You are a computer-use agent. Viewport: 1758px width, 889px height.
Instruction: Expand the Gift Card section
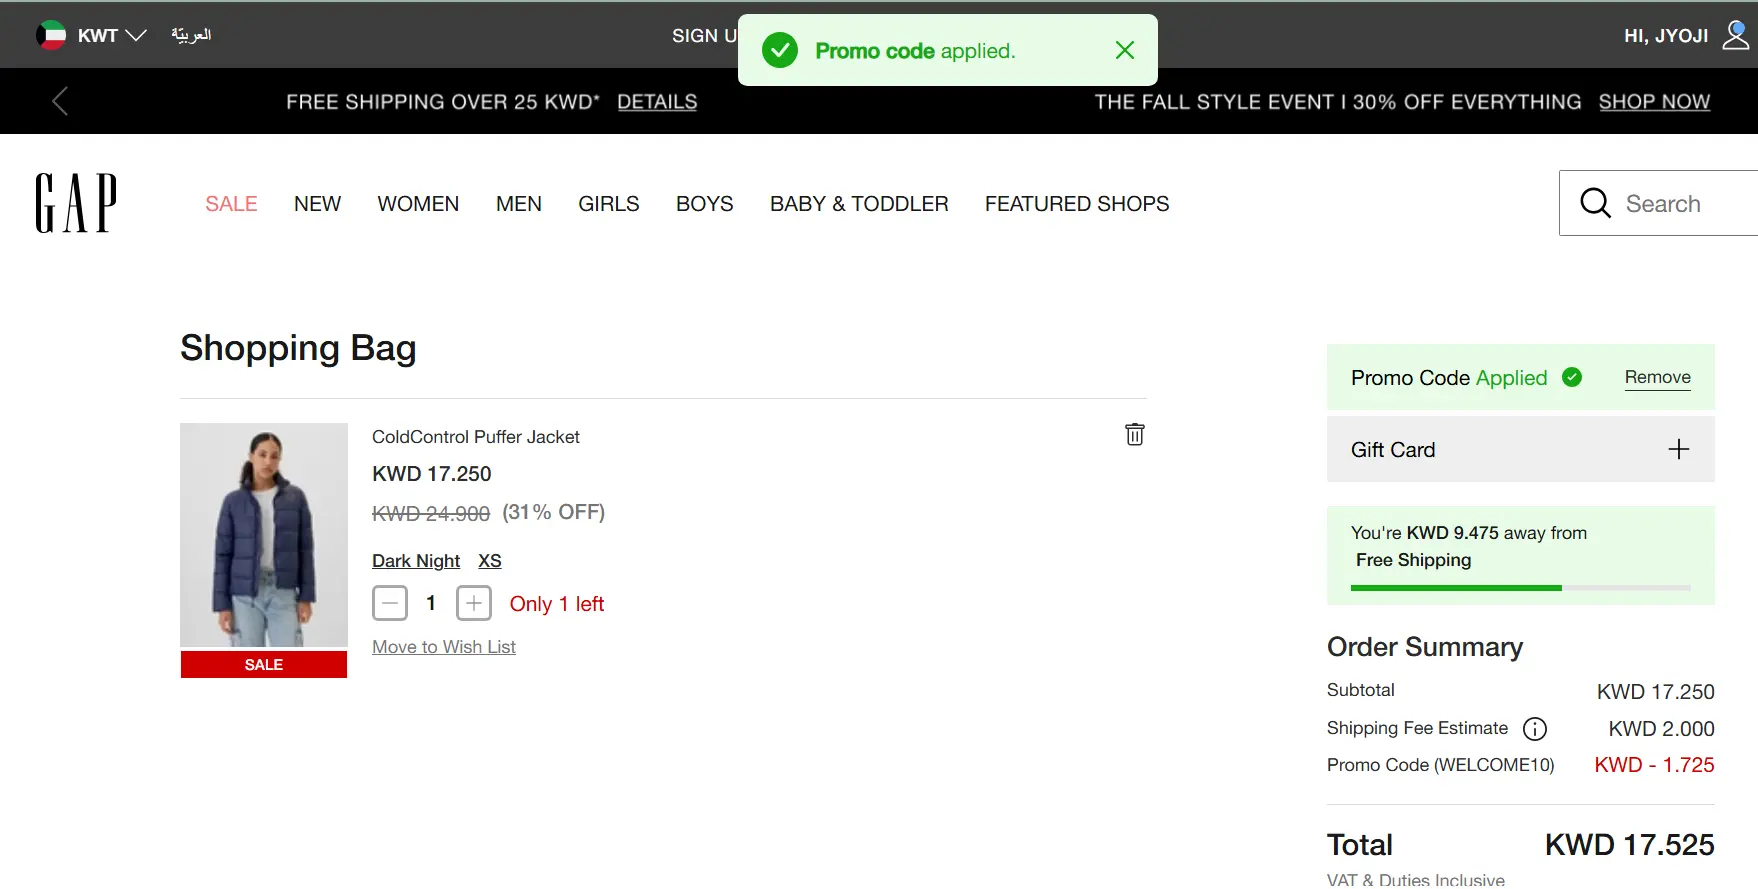[1521, 449]
